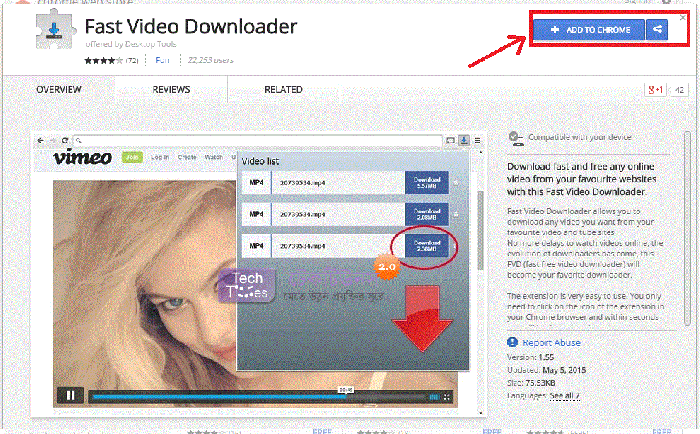
Task: Click the Vimeo logo
Action: point(82,157)
